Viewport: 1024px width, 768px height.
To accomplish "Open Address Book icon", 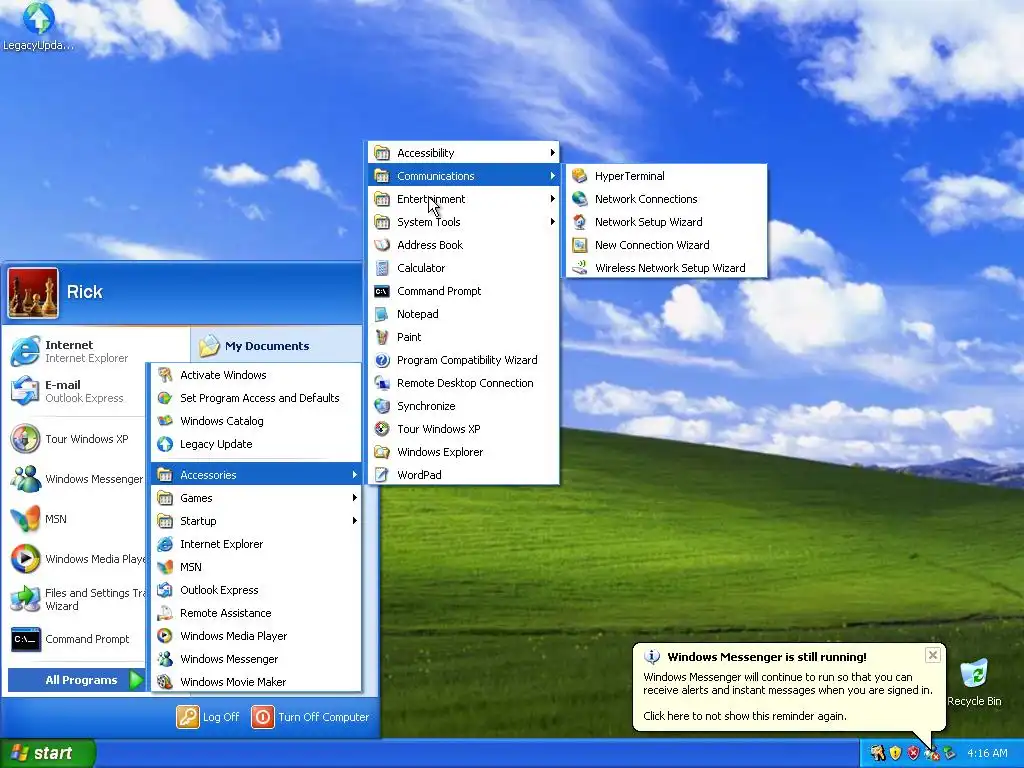I will tap(382, 245).
